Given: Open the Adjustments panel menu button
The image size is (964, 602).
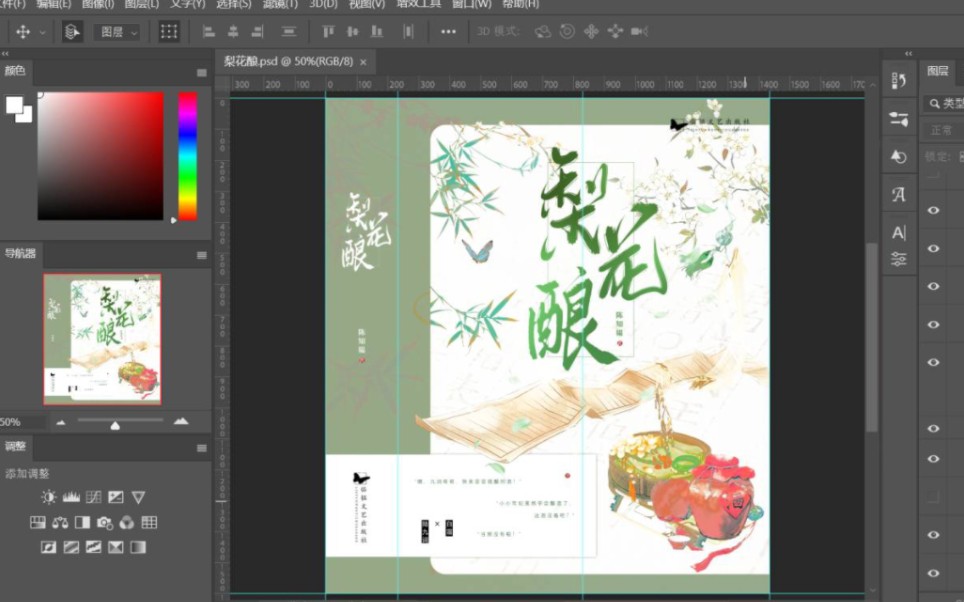Looking at the screenshot, I should point(203,447).
